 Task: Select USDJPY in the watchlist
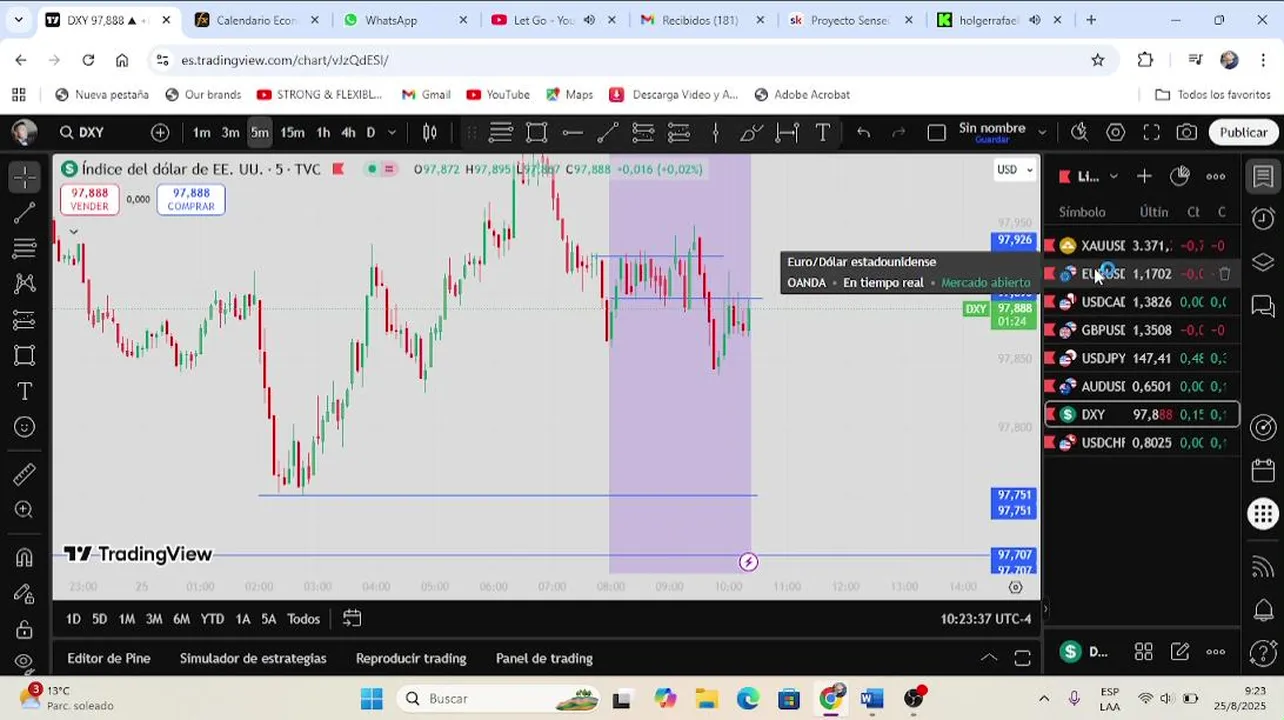pos(1142,358)
